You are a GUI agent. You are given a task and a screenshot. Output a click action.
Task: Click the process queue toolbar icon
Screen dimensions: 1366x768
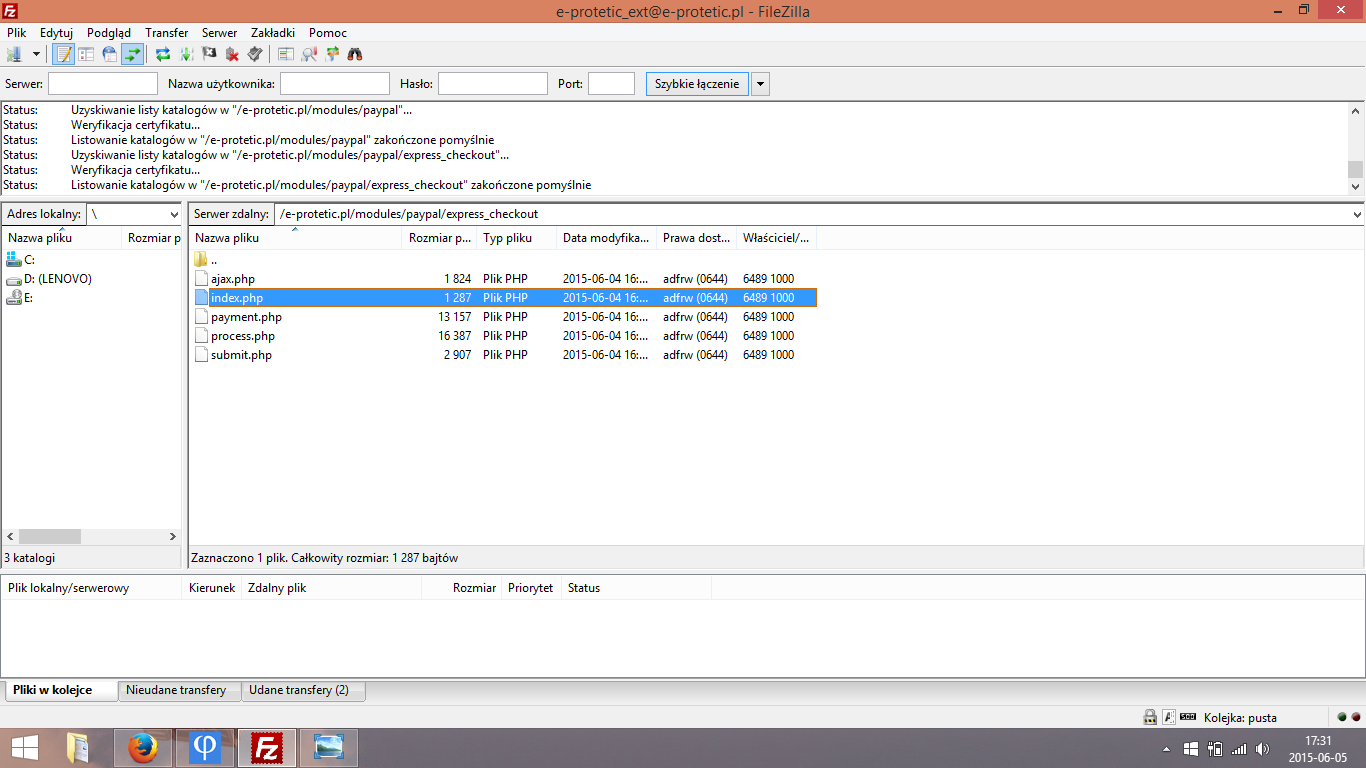(186, 54)
